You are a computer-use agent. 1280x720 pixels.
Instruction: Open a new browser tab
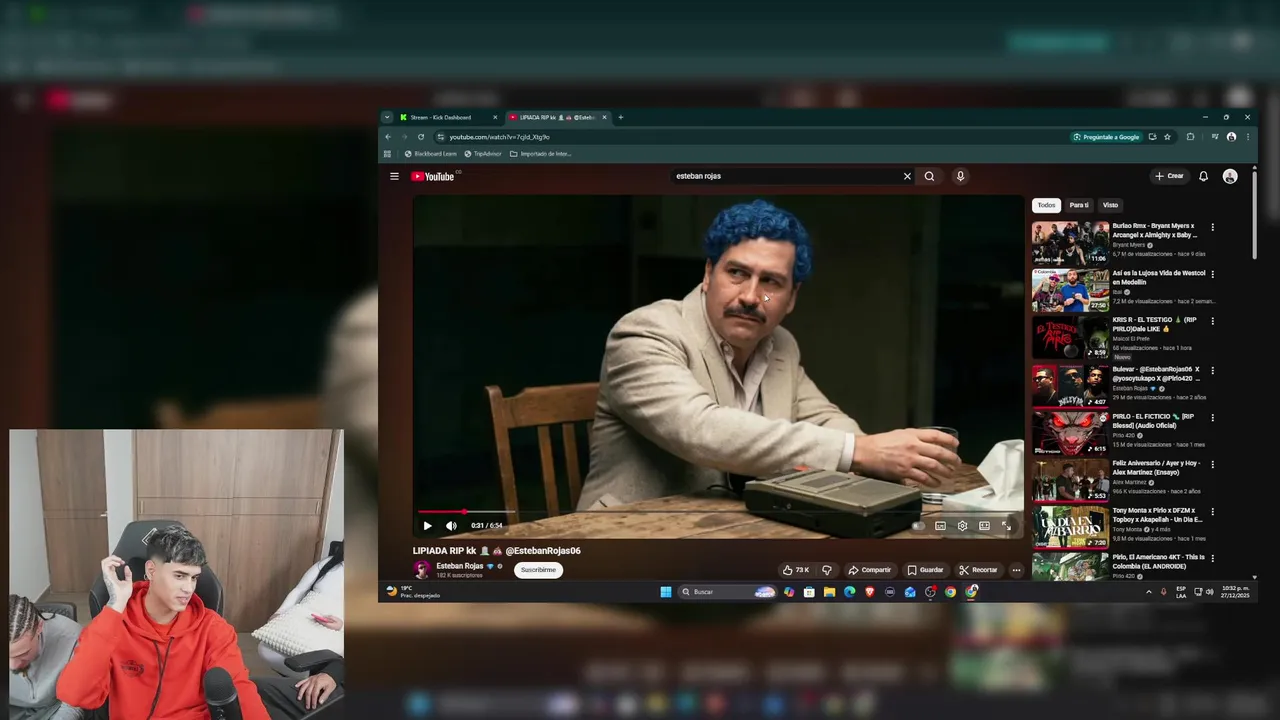[x=620, y=117]
